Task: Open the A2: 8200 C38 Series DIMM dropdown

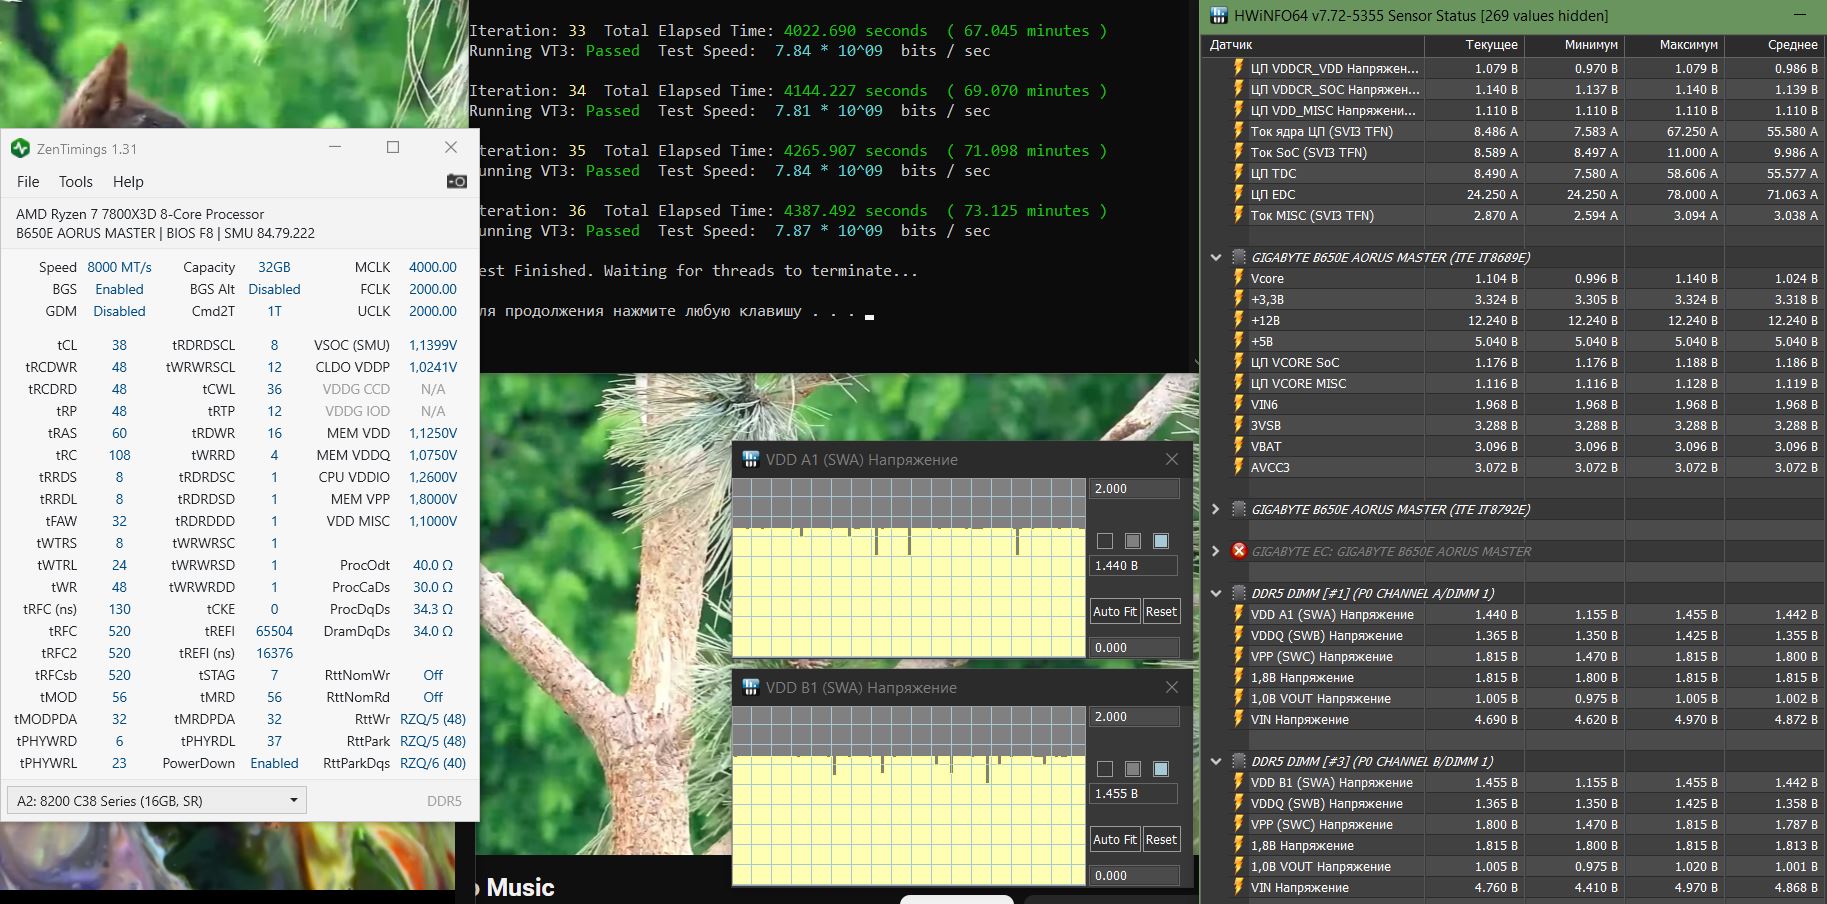Action: coord(156,800)
